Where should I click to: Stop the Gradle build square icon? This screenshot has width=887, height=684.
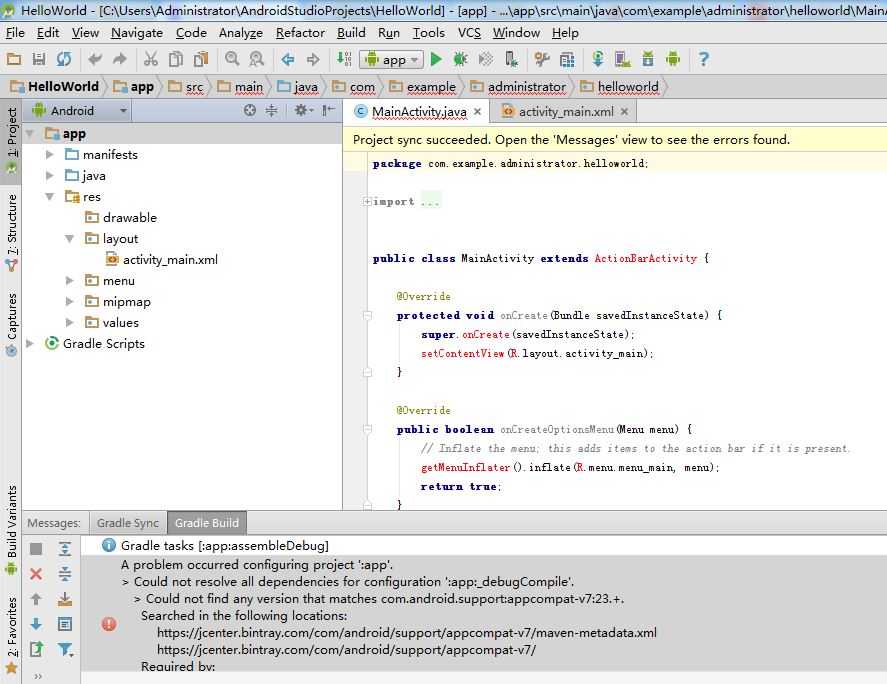(36, 549)
